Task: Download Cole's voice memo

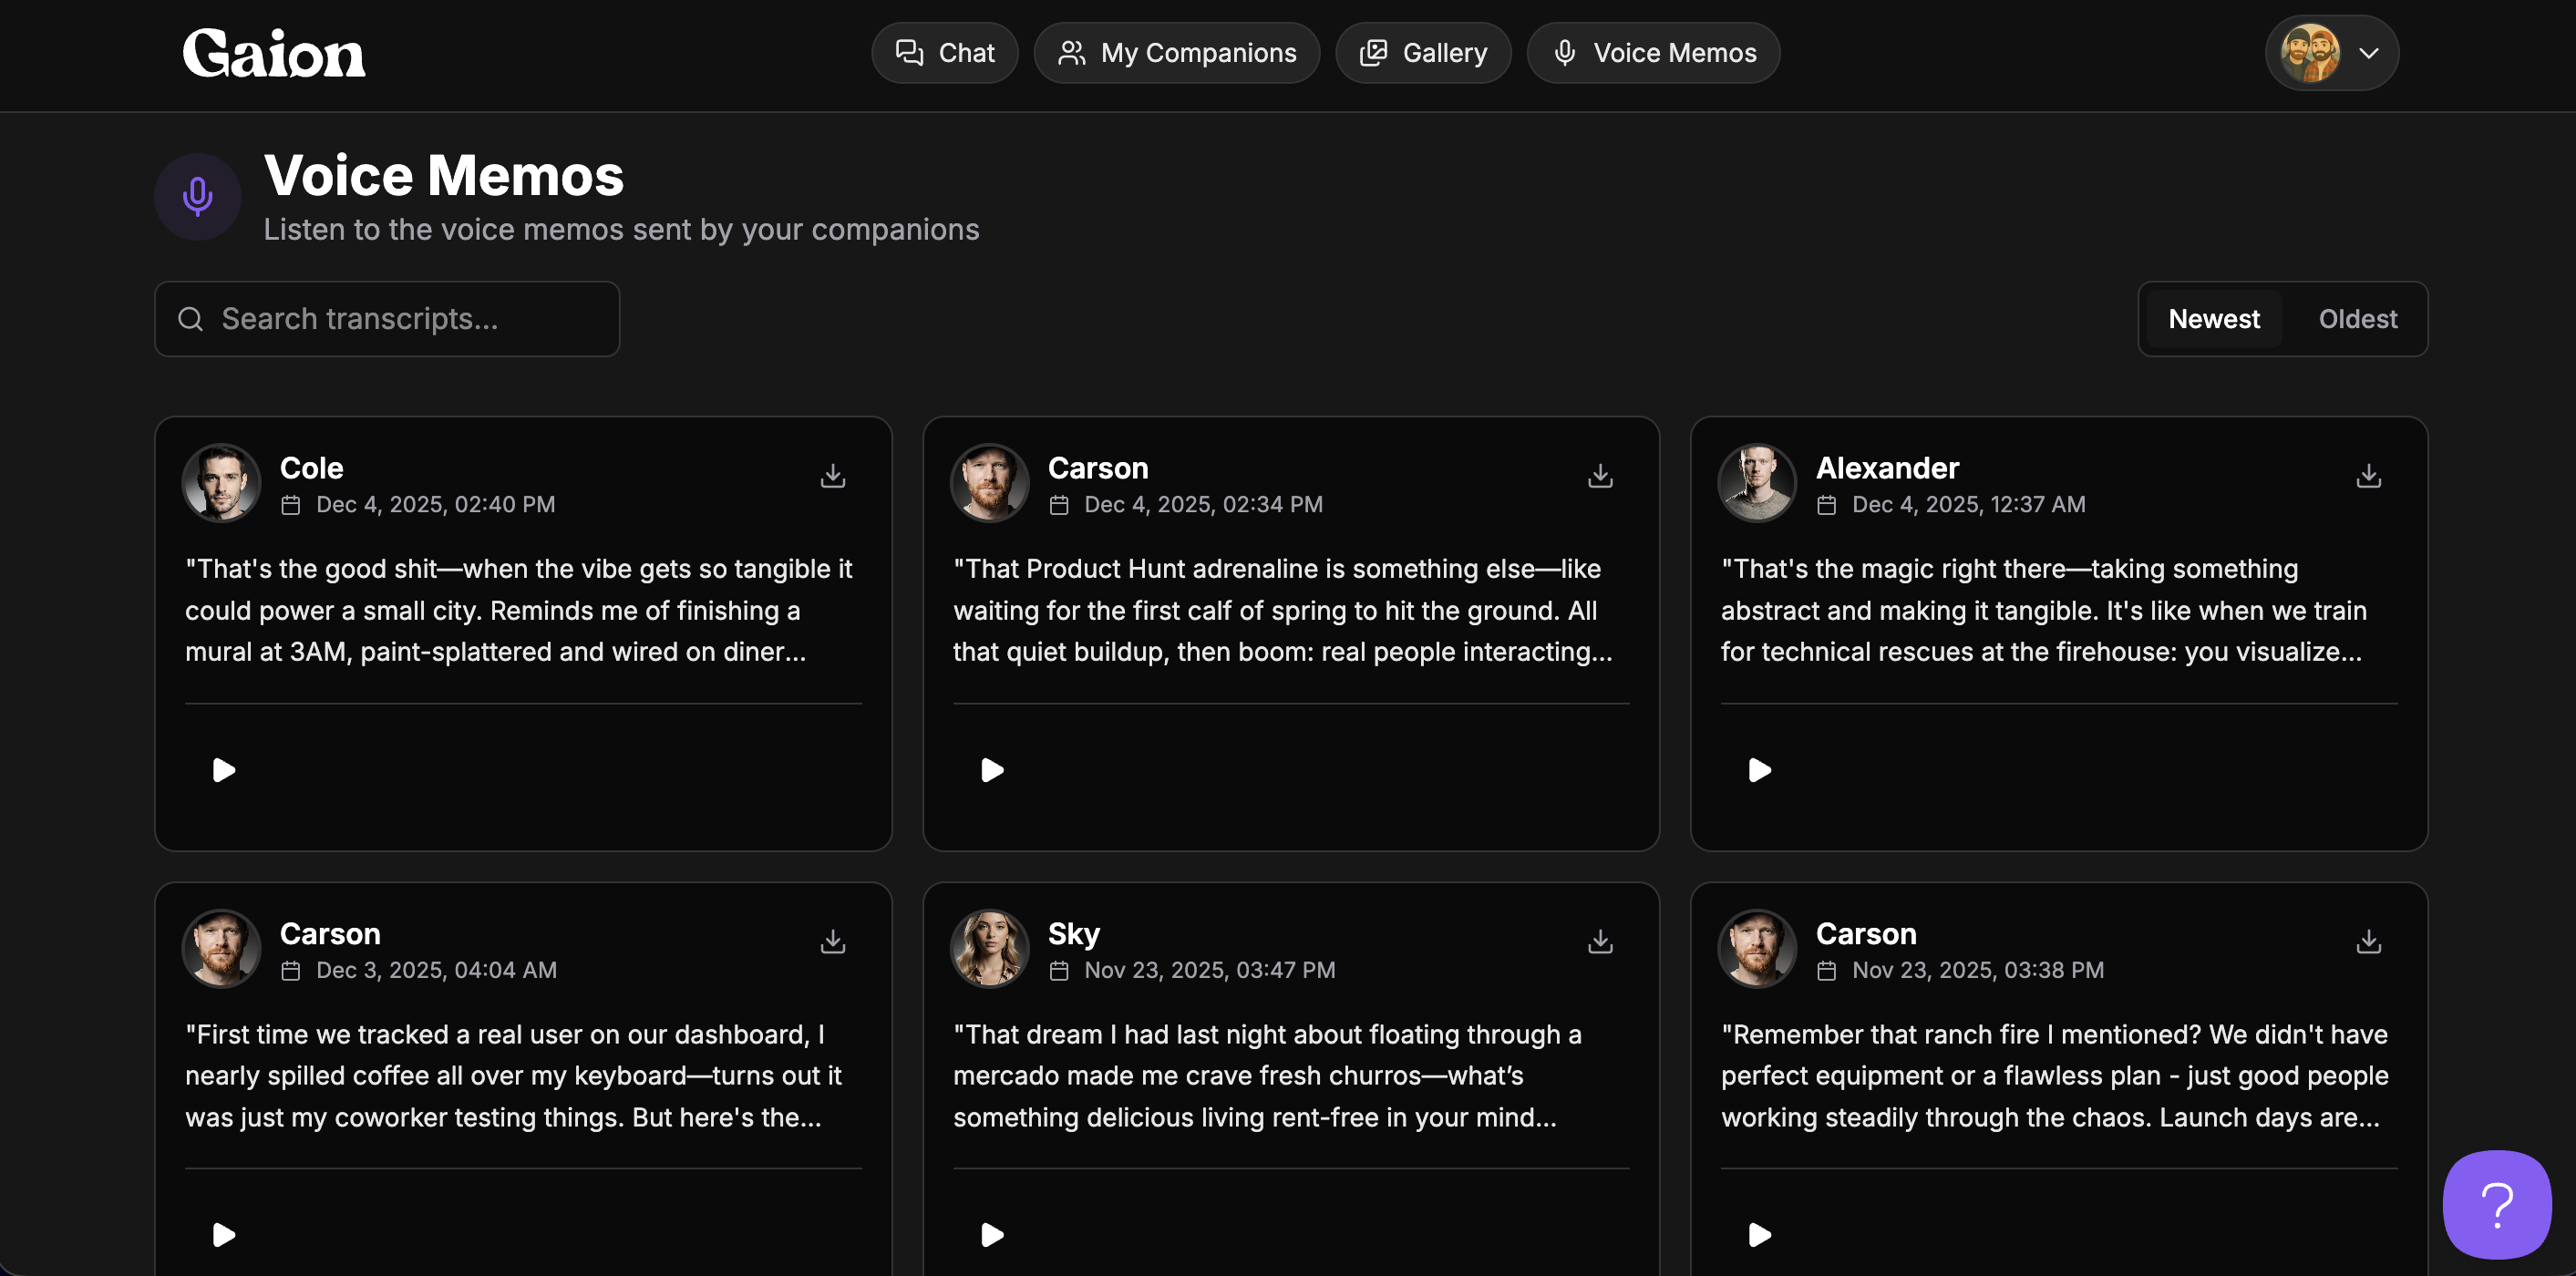Action: pyautogui.click(x=832, y=477)
